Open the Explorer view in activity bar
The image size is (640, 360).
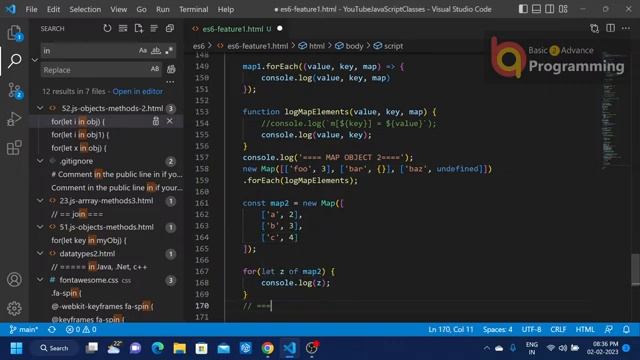tap(14, 33)
